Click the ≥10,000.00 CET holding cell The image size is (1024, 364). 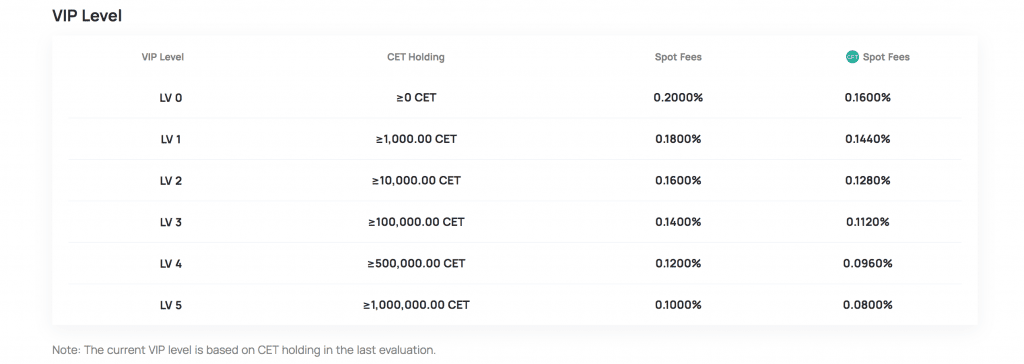tap(416, 180)
